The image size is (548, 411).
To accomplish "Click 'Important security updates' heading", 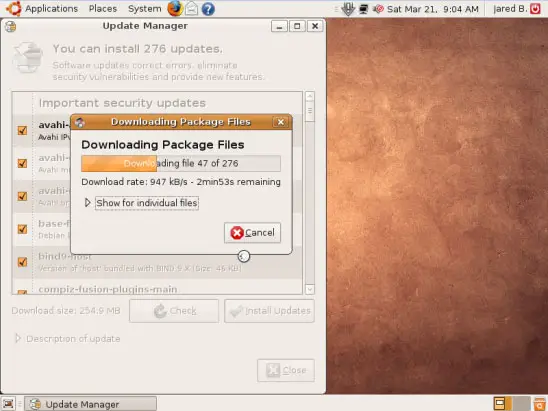I will (x=122, y=103).
